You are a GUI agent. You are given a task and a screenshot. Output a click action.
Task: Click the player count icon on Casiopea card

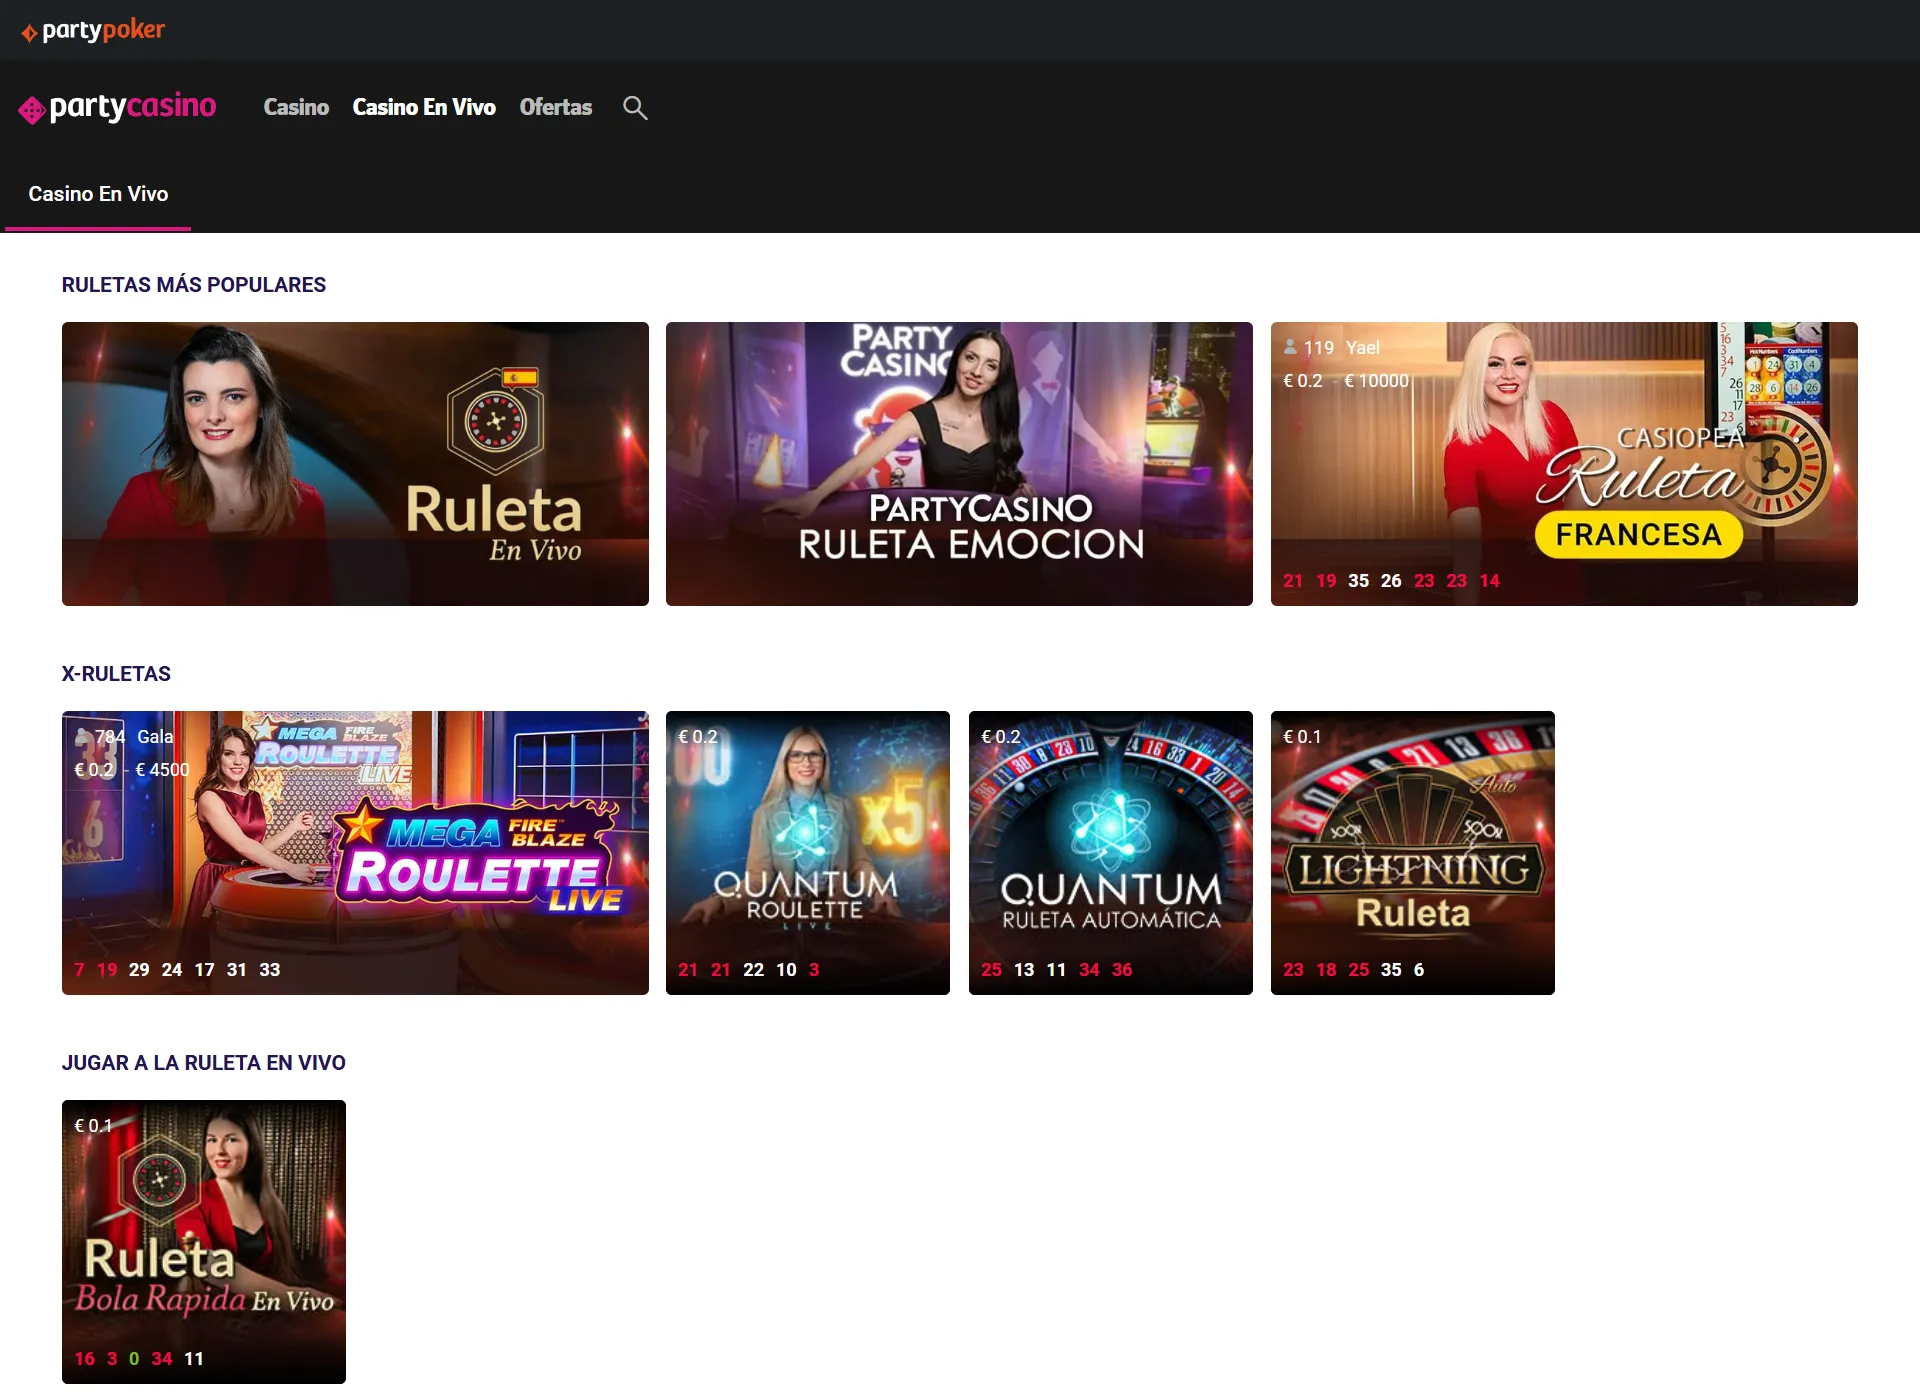[x=1290, y=347]
